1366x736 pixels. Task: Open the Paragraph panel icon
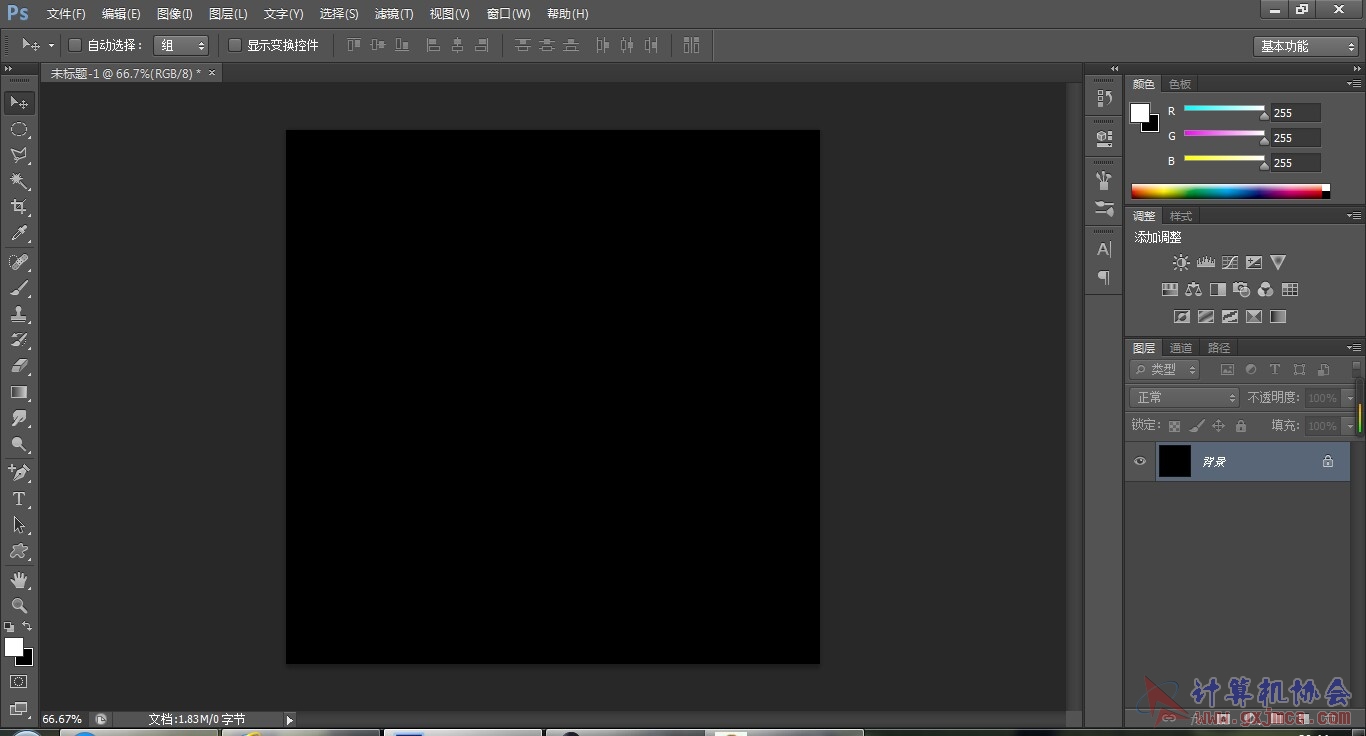coord(1104,277)
